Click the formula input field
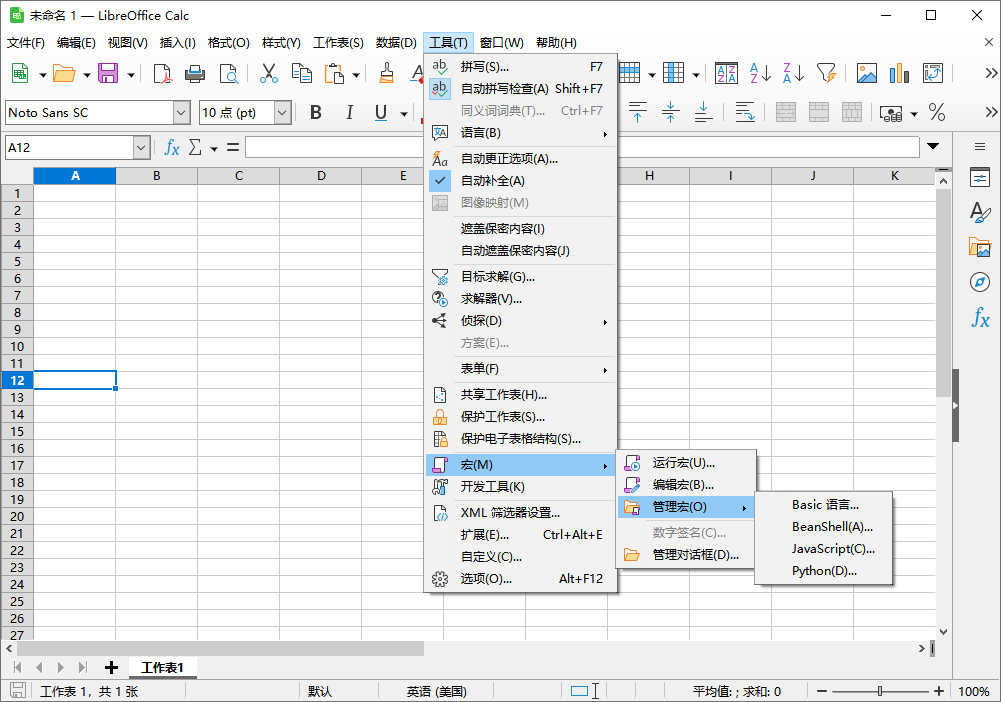The image size is (1001, 702). pyautogui.click(x=582, y=147)
